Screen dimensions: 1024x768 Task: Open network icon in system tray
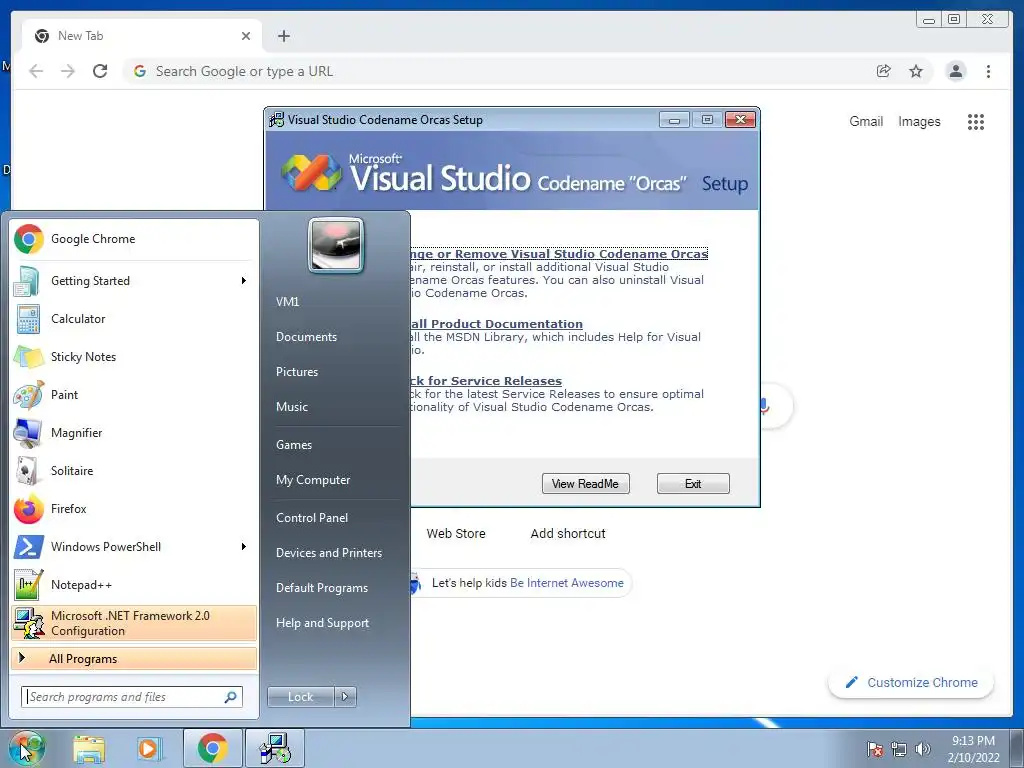coord(899,749)
